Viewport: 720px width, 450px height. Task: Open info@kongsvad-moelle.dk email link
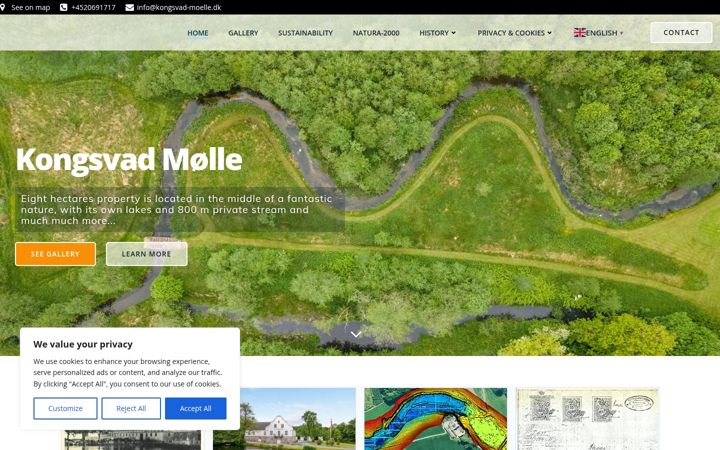point(179,7)
